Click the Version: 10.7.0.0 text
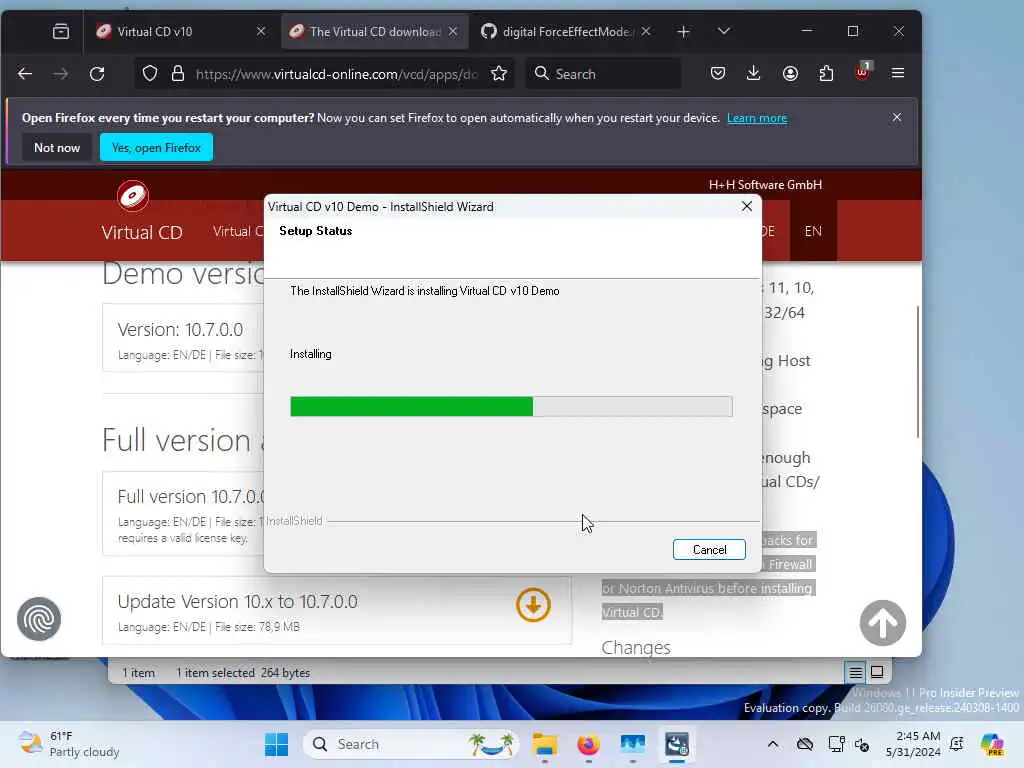The image size is (1024, 768). pos(180,330)
